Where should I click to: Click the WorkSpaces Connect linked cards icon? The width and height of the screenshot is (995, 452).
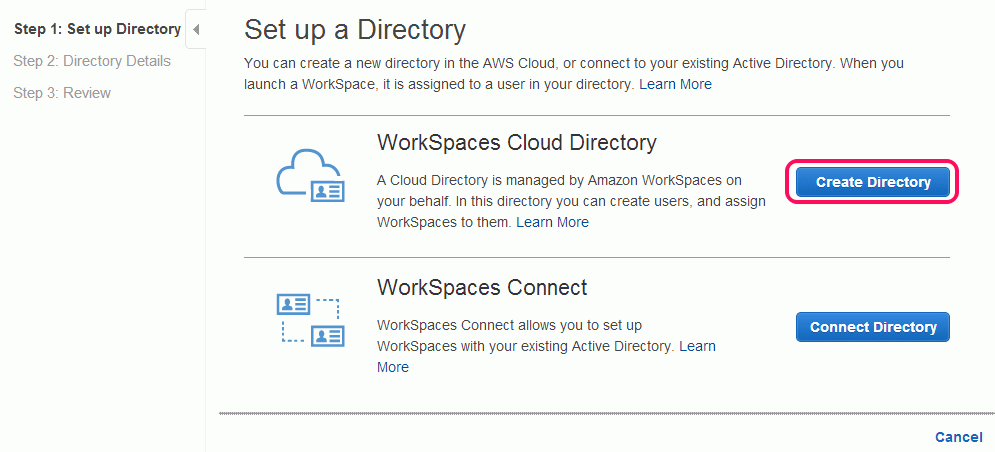[310, 321]
